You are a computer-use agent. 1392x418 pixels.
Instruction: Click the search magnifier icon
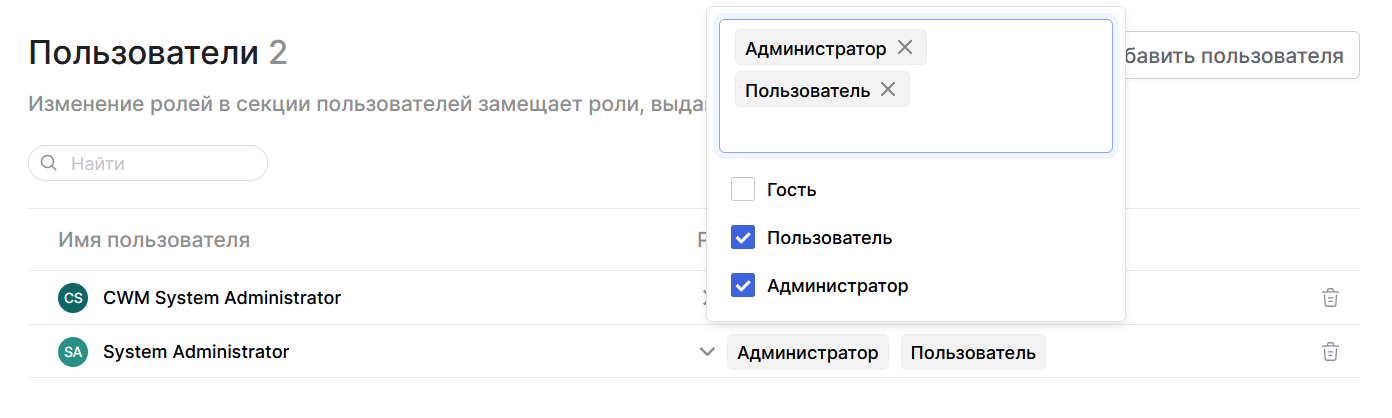pyautogui.click(x=48, y=163)
